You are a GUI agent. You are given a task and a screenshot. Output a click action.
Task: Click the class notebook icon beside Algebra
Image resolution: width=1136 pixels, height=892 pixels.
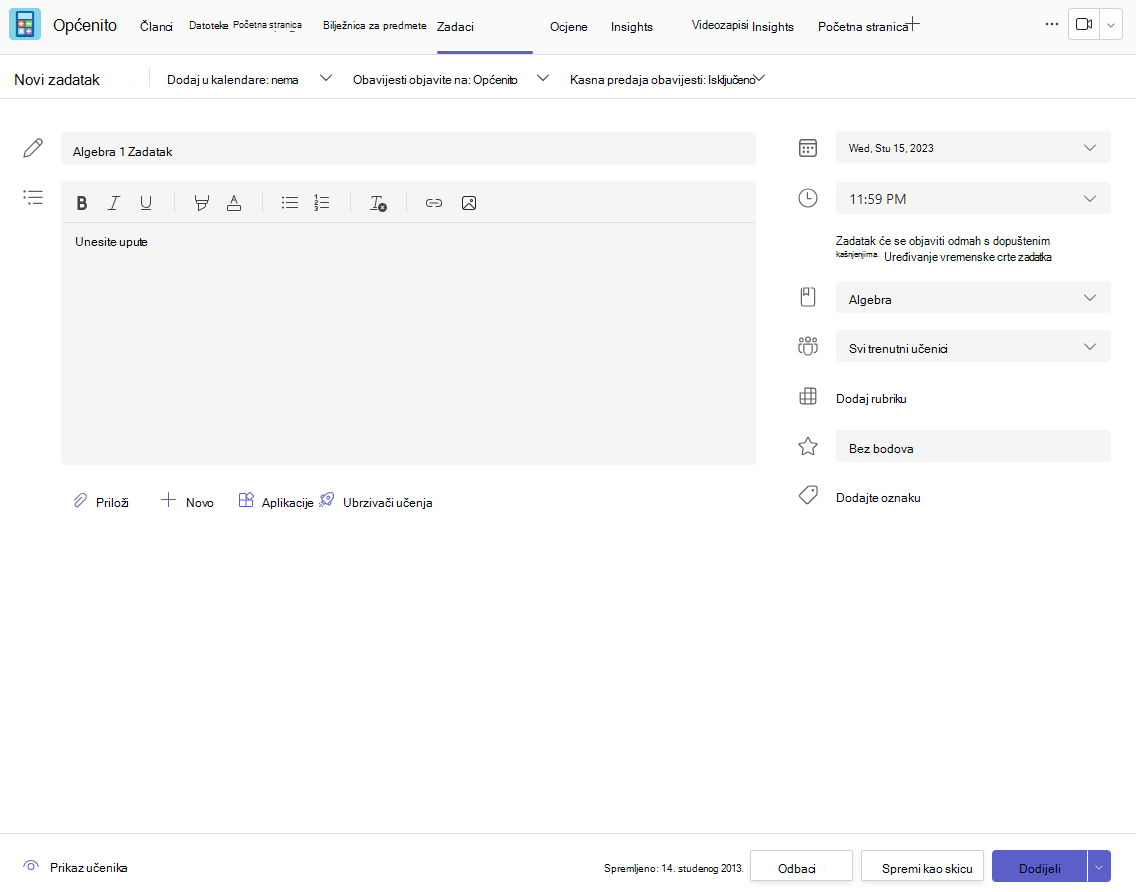pos(808,297)
